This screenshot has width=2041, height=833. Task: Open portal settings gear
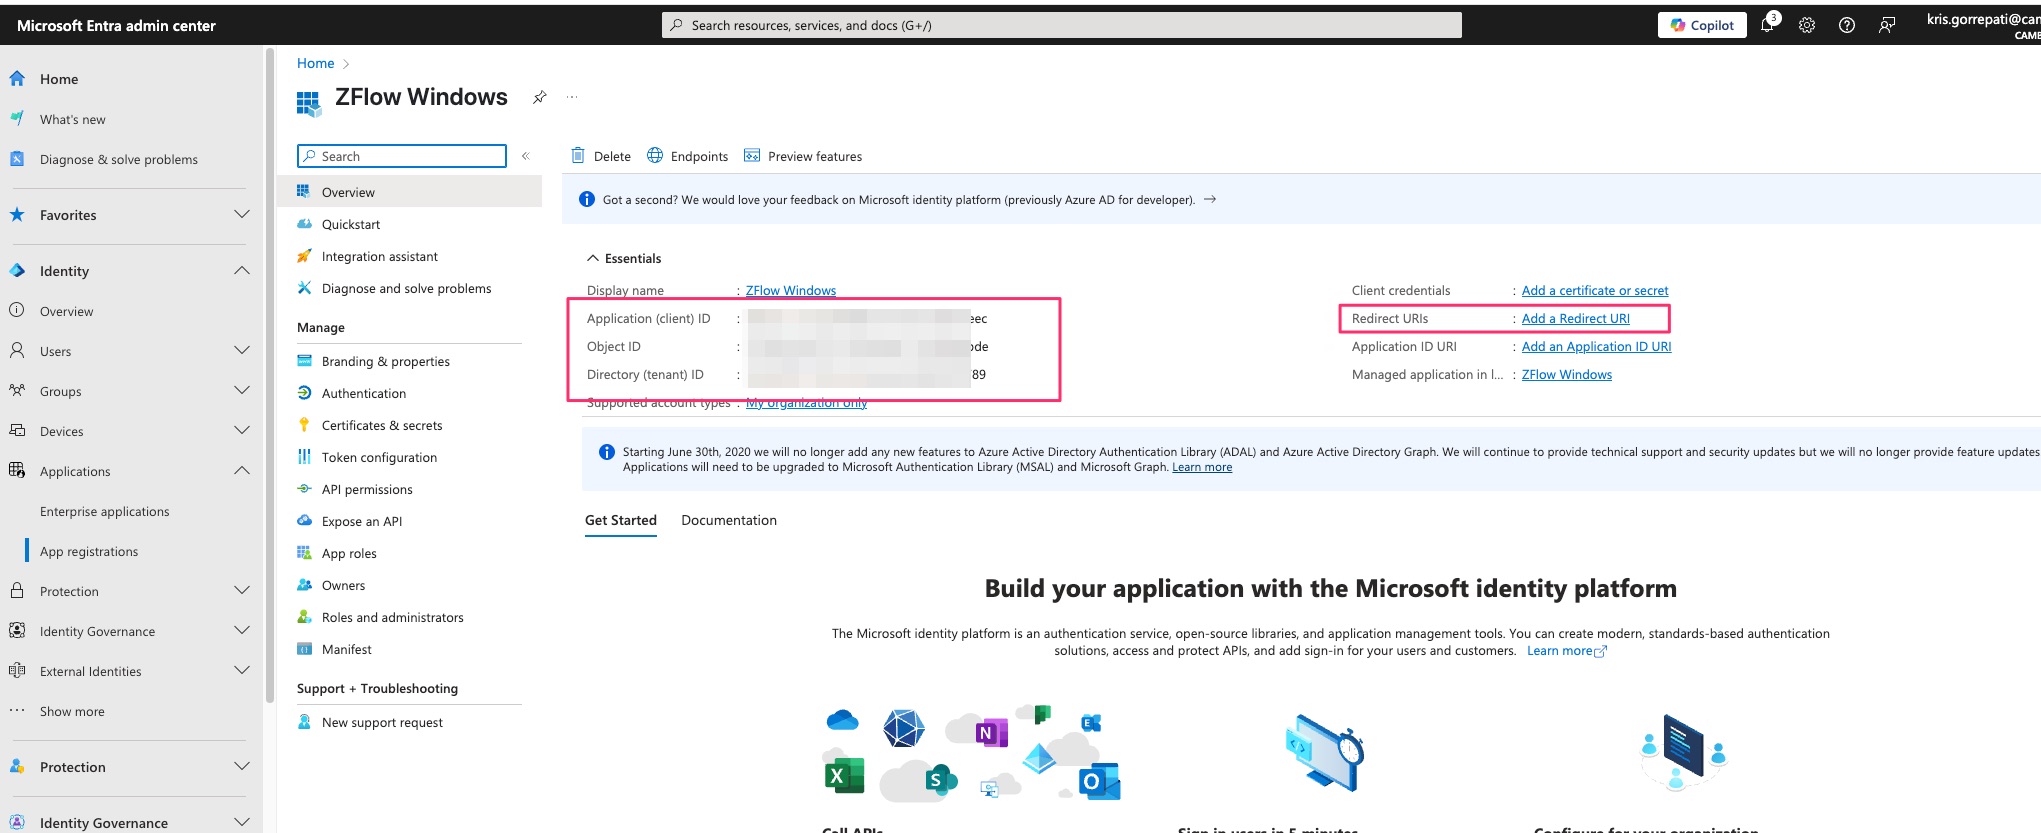pyautogui.click(x=1807, y=25)
